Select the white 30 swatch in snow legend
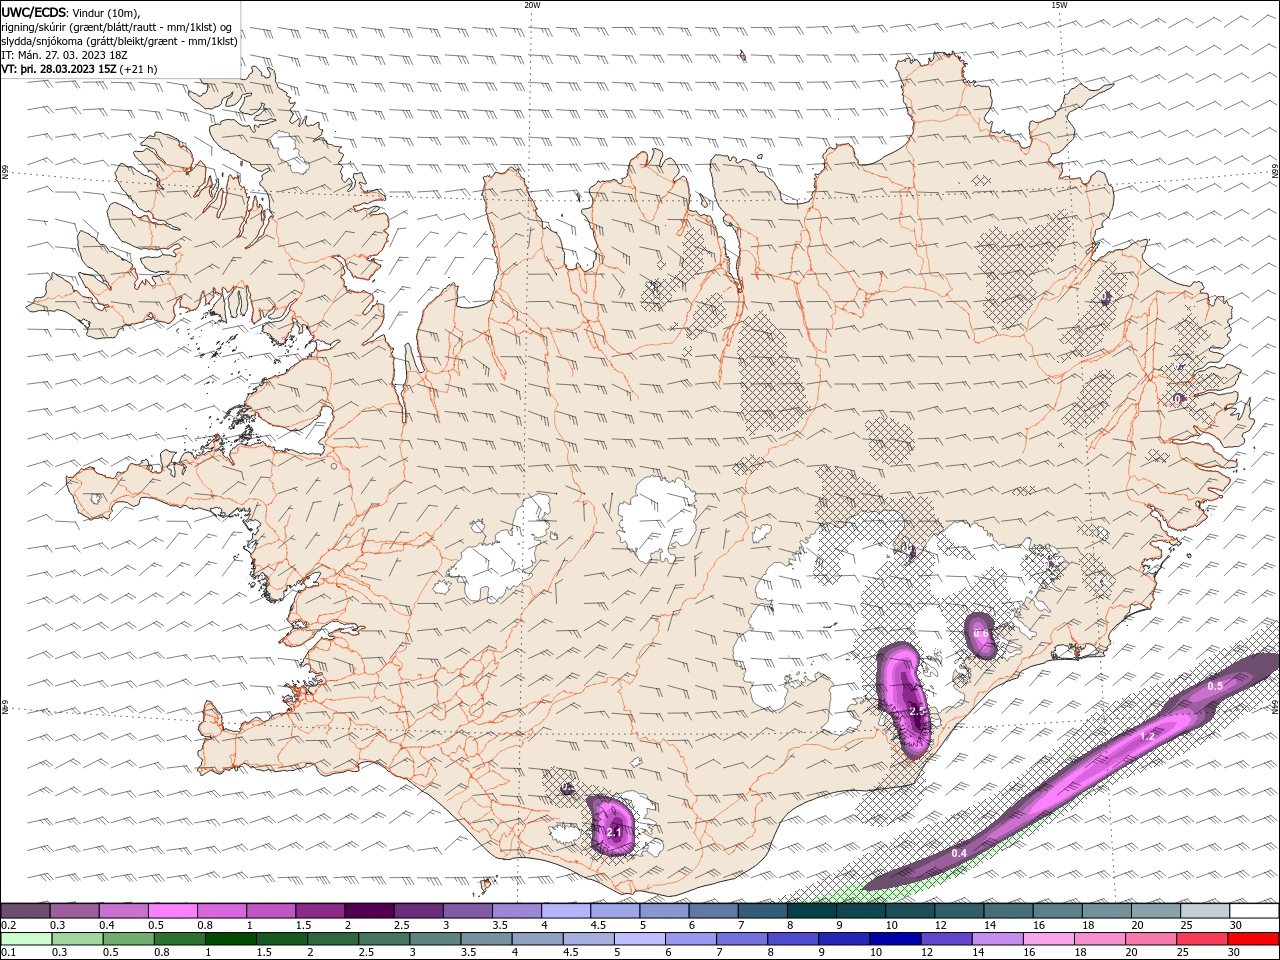This screenshot has width=1280, height=960. pyautogui.click(x=1254, y=910)
